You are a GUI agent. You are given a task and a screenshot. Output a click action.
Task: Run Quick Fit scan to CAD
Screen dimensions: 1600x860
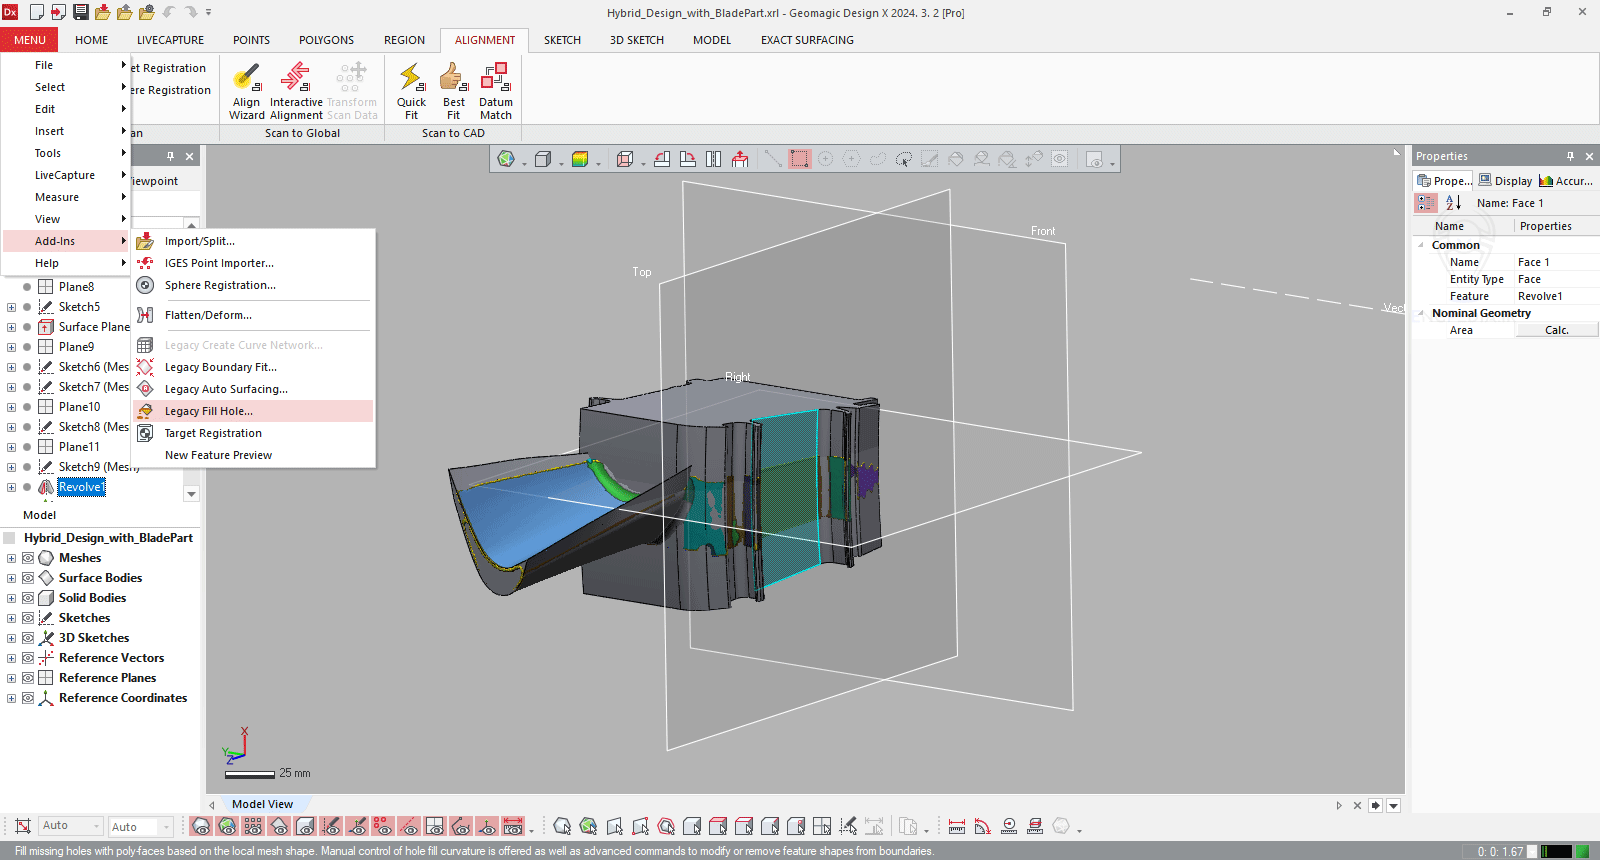(411, 91)
